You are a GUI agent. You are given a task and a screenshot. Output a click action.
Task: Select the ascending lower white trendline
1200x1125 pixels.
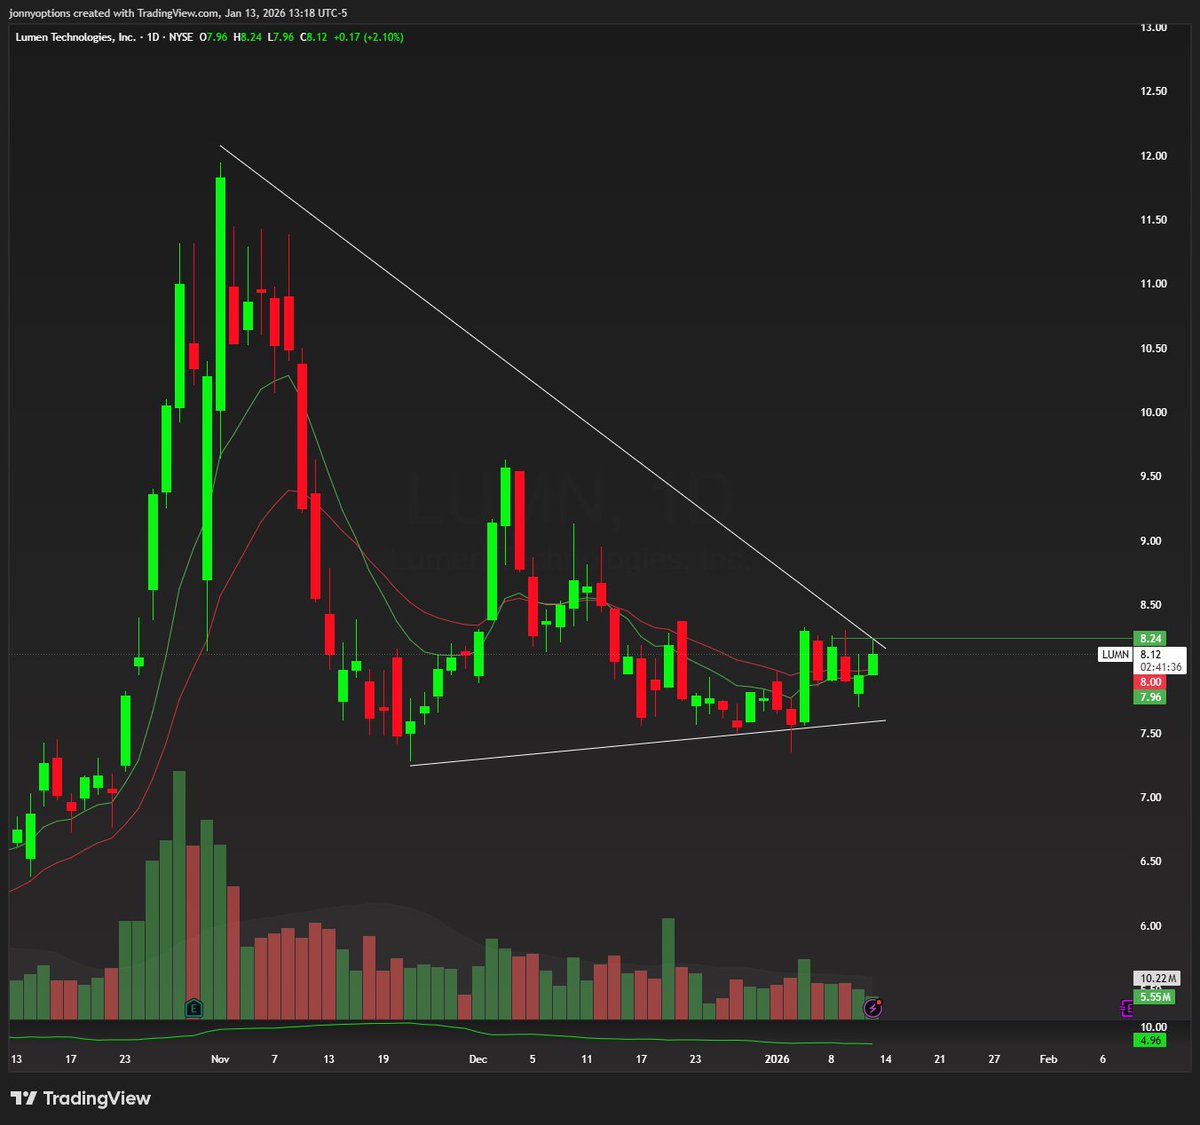(x=648, y=743)
